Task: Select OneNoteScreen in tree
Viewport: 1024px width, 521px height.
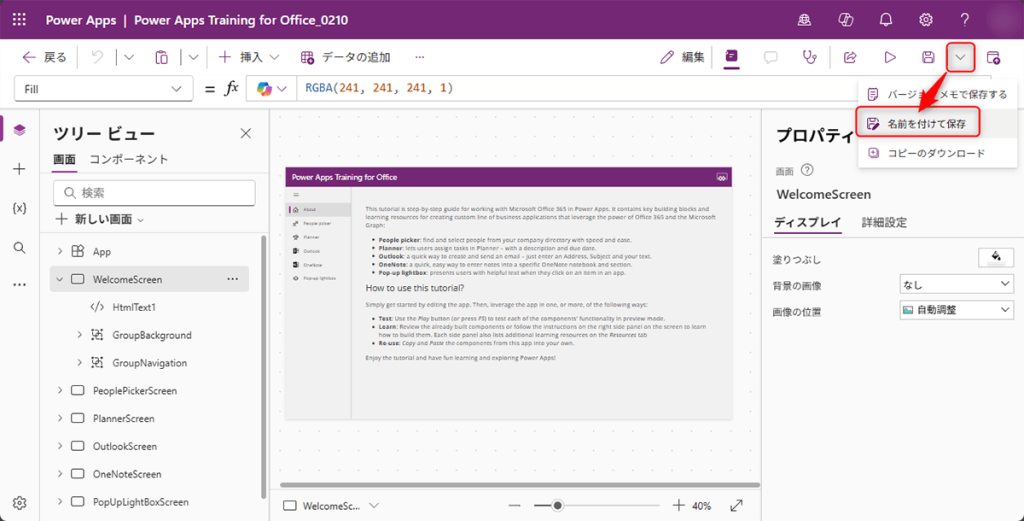Action: point(127,474)
